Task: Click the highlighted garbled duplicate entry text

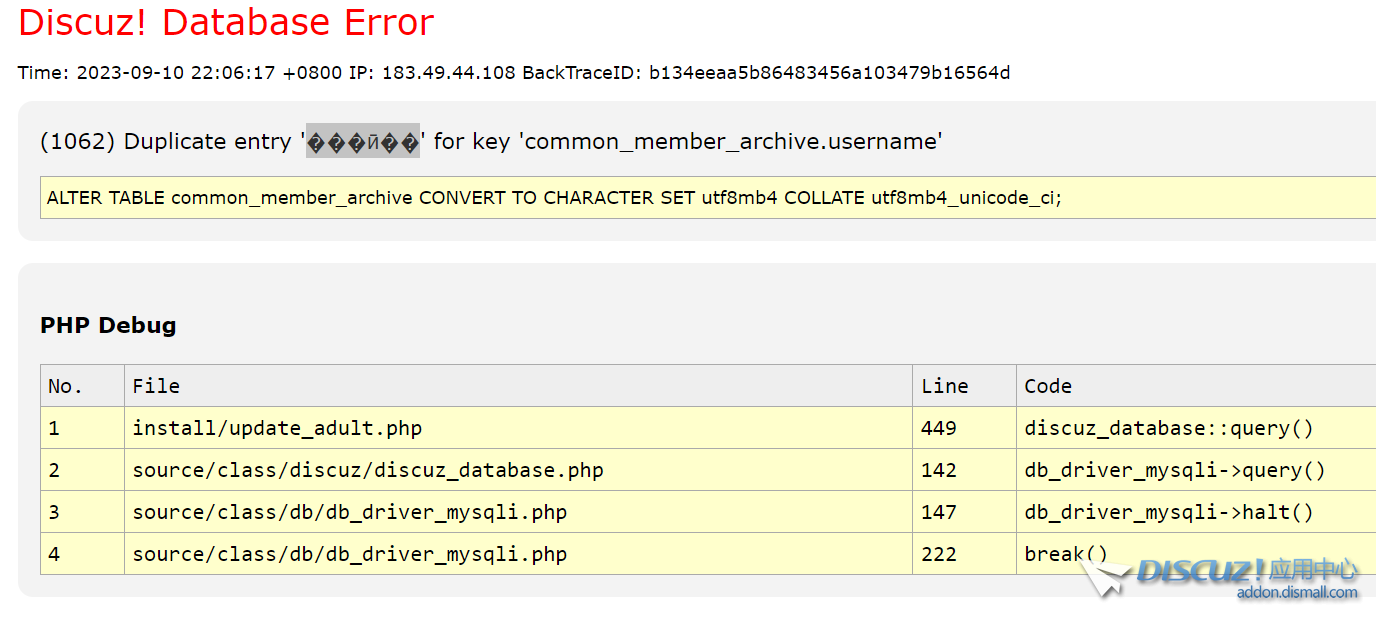Action: click(363, 142)
